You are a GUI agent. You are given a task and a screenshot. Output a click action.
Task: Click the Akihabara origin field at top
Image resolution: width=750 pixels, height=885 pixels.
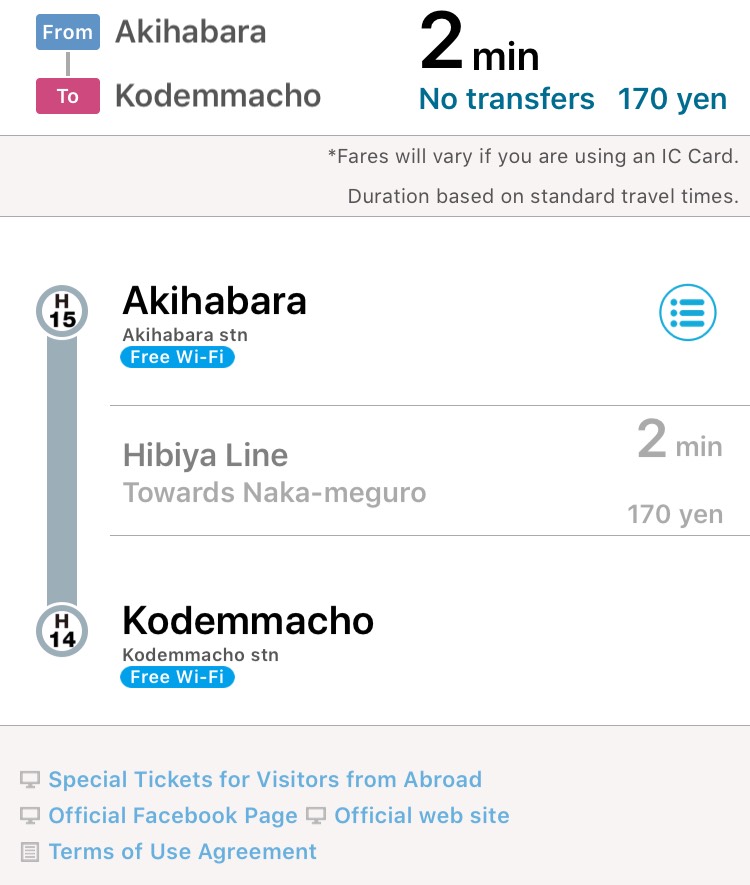[191, 32]
